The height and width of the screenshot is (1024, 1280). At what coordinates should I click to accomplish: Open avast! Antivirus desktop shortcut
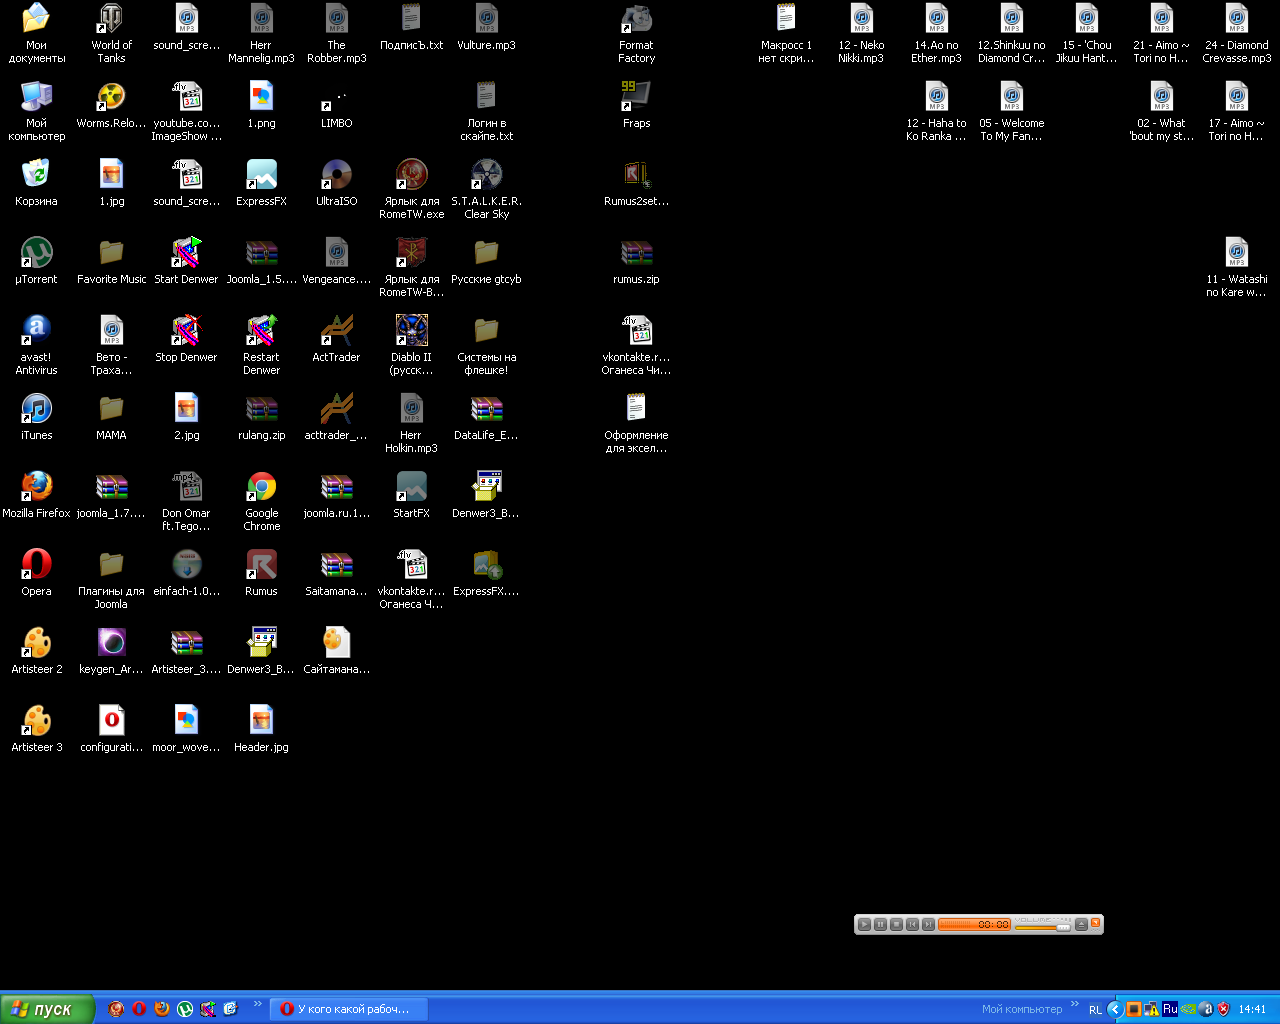[x=36, y=345]
